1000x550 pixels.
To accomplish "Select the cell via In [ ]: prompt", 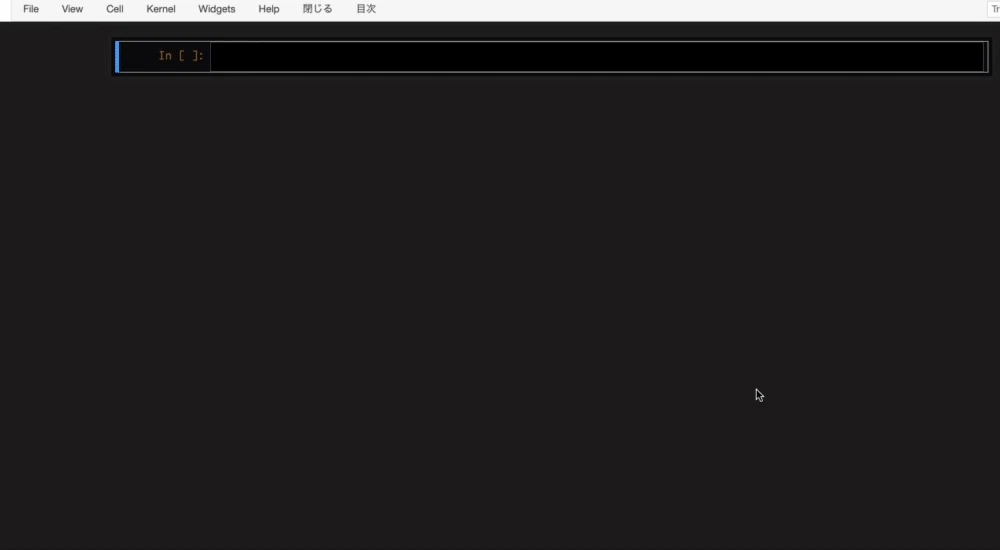I will [x=181, y=56].
